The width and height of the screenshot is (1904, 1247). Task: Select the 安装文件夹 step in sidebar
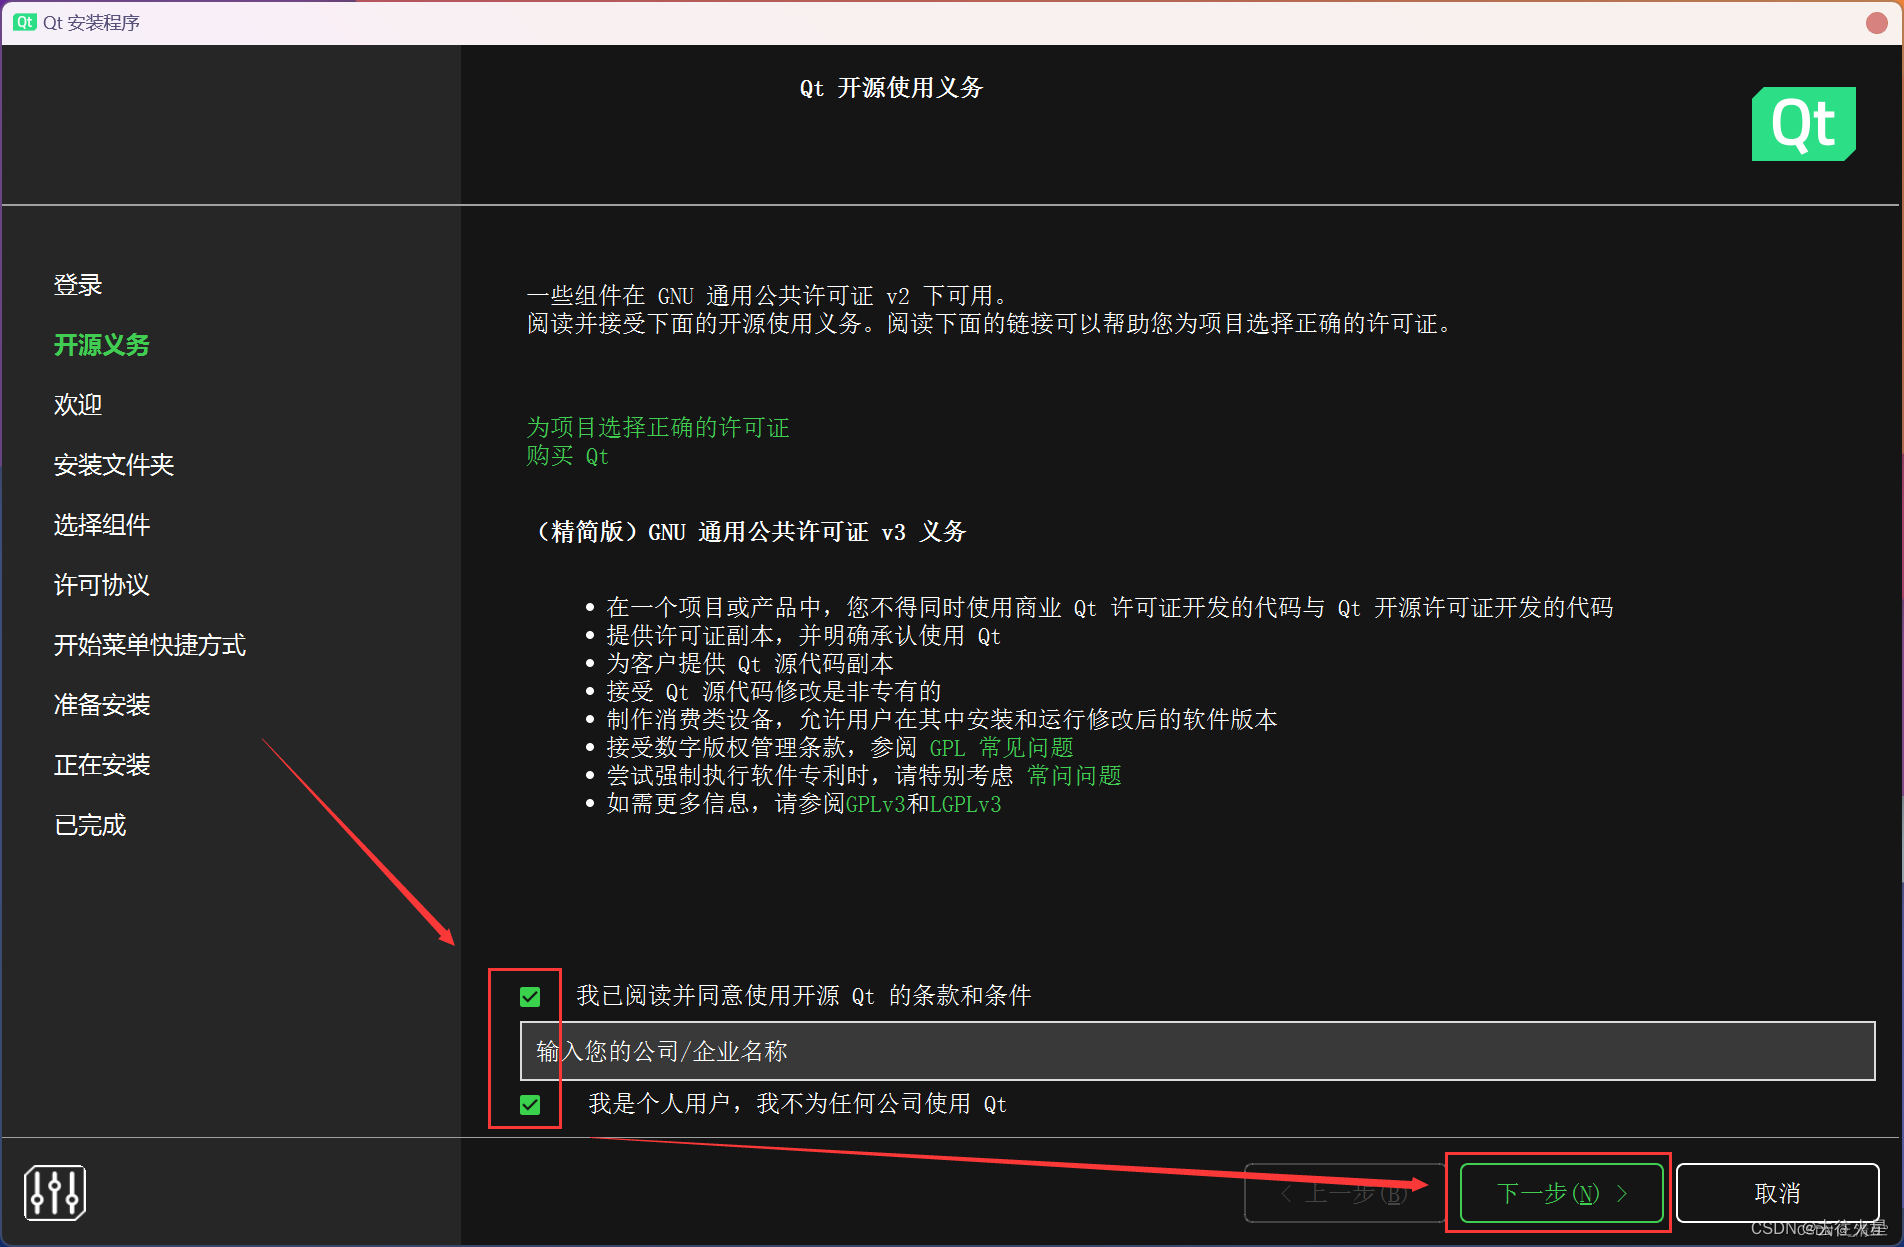click(114, 465)
